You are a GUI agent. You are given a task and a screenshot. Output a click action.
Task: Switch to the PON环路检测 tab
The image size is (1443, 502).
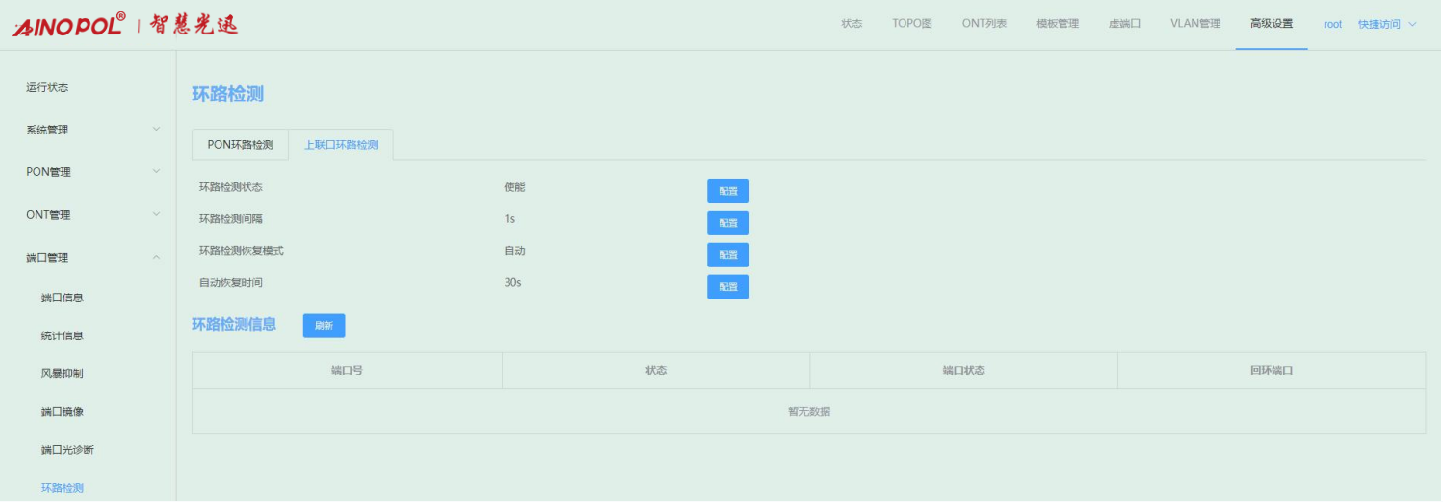pyautogui.click(x=240, y=145)
